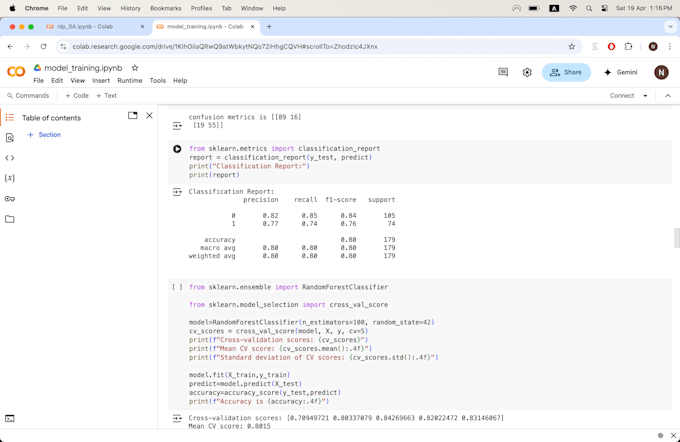This screenshot has width=680, height=442.
Task: Close the nlp_SA.ipynb tab
Action: 142,26
